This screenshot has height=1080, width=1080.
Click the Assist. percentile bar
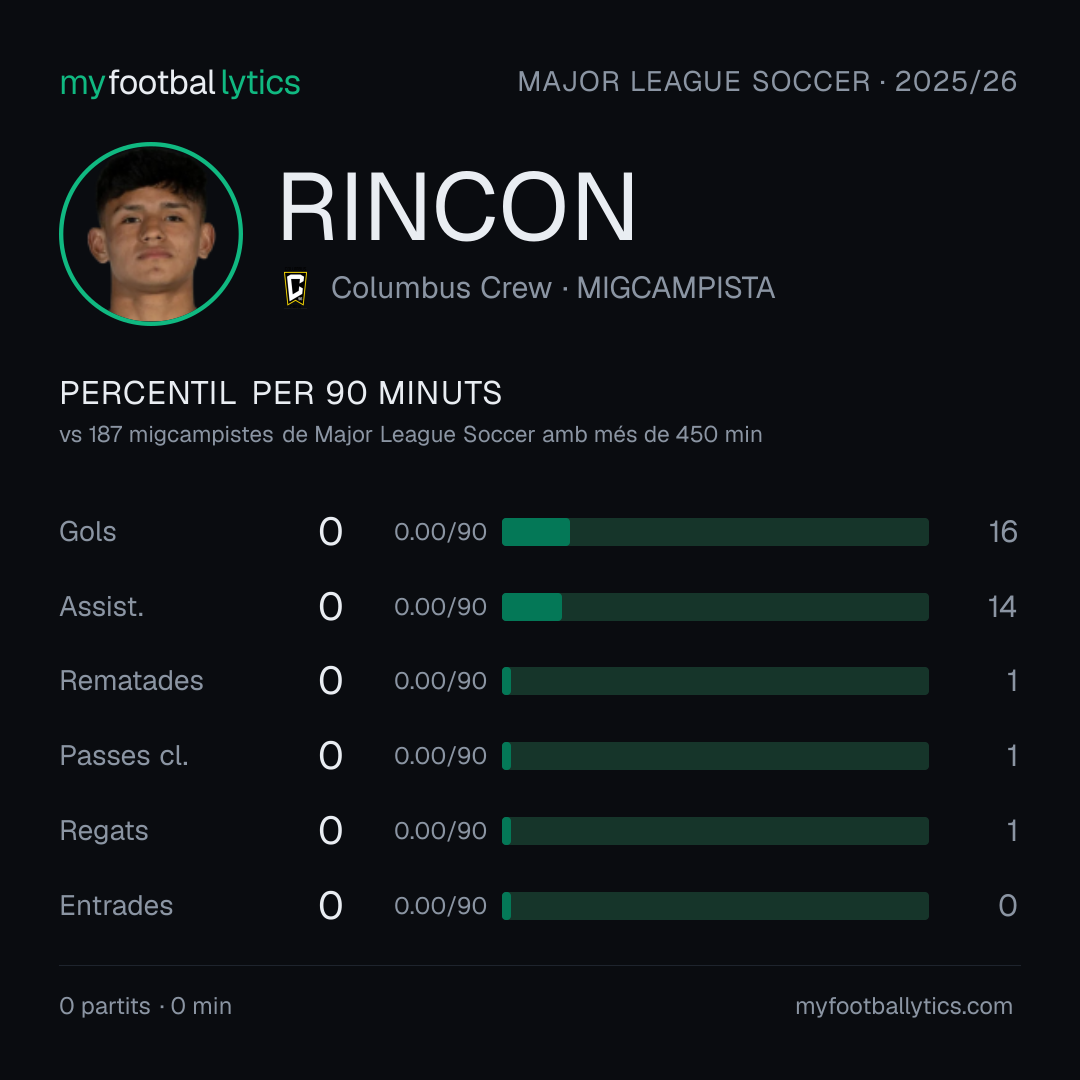point(715,607)
